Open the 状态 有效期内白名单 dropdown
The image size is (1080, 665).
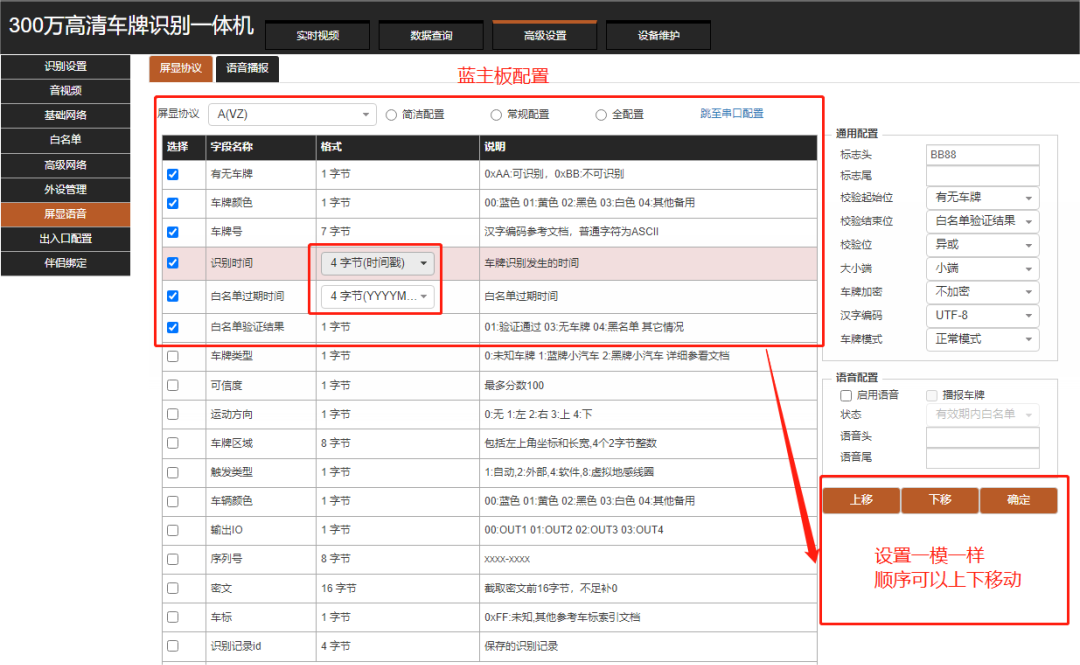coord(982,414)
